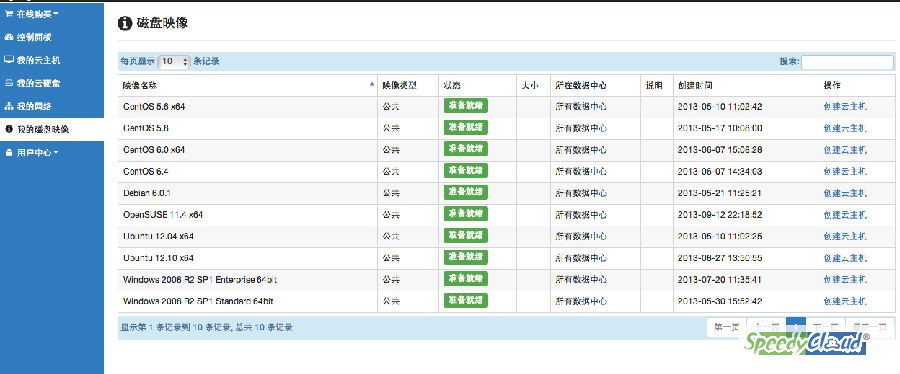
Task: Click the info icon beside 磁盘映像 heading
Action: (125, 23)
